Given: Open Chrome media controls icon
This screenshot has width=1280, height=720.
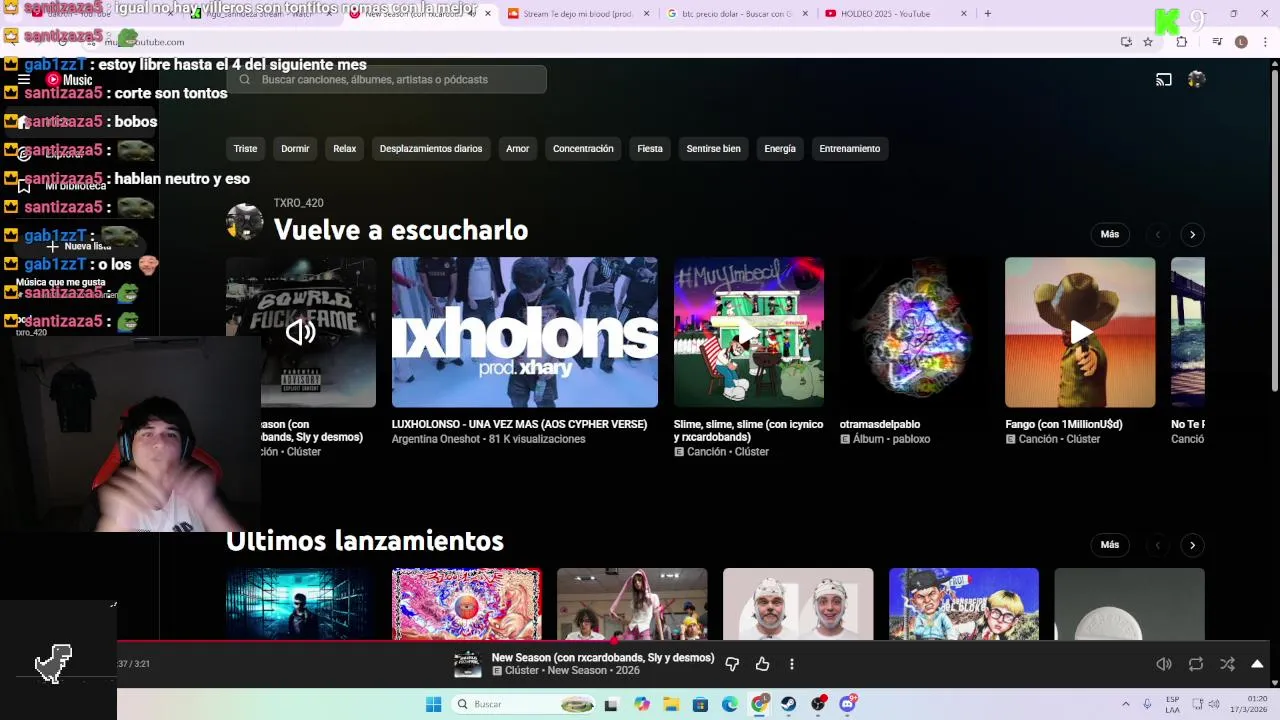Looking at the screenshot, I should point(1217,42).
